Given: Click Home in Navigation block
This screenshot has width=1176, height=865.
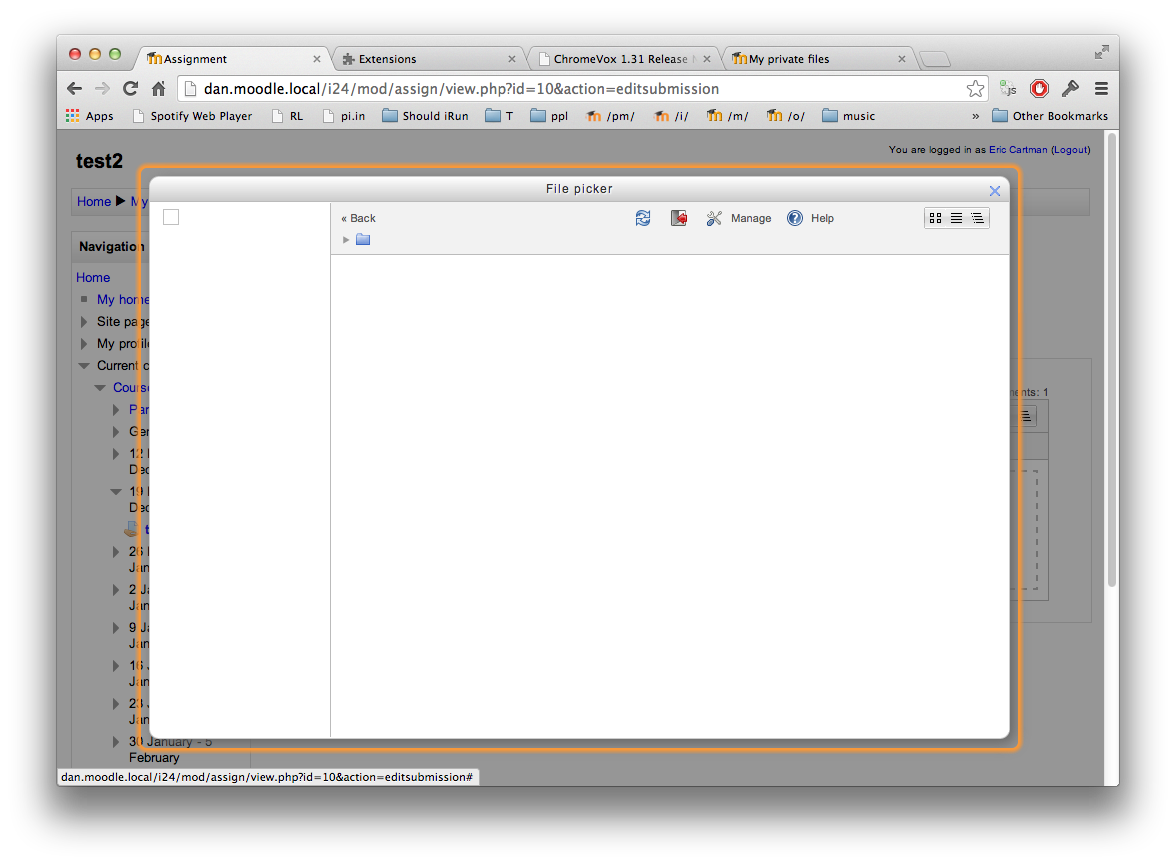Looking at the screenshot, I should click(x=93, y=278).
